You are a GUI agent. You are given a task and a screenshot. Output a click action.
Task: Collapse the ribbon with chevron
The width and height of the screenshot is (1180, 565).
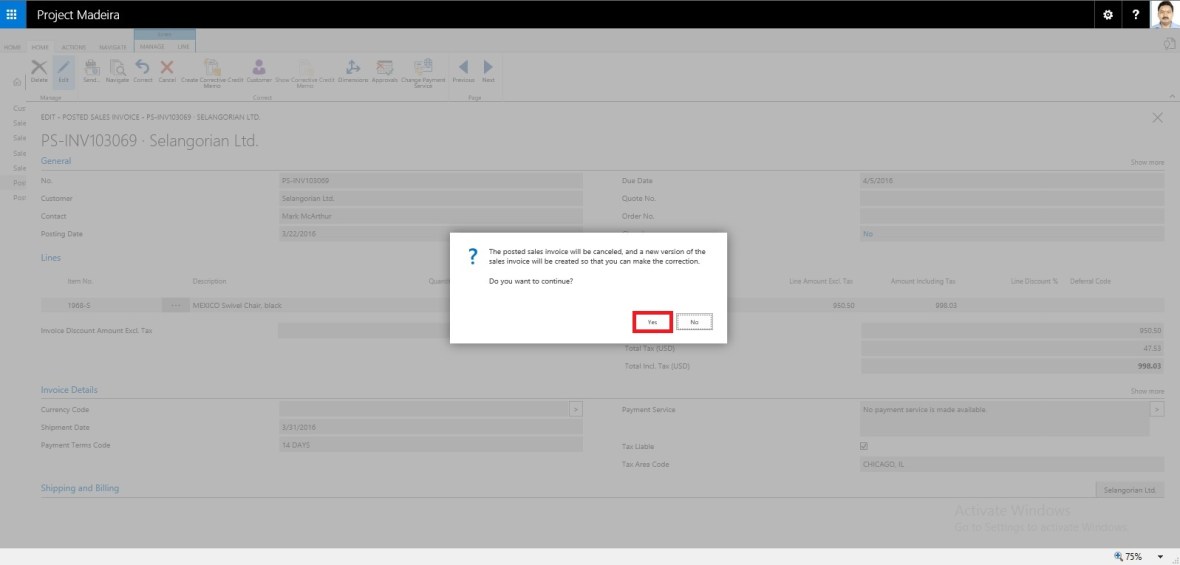pos(1172,96)
